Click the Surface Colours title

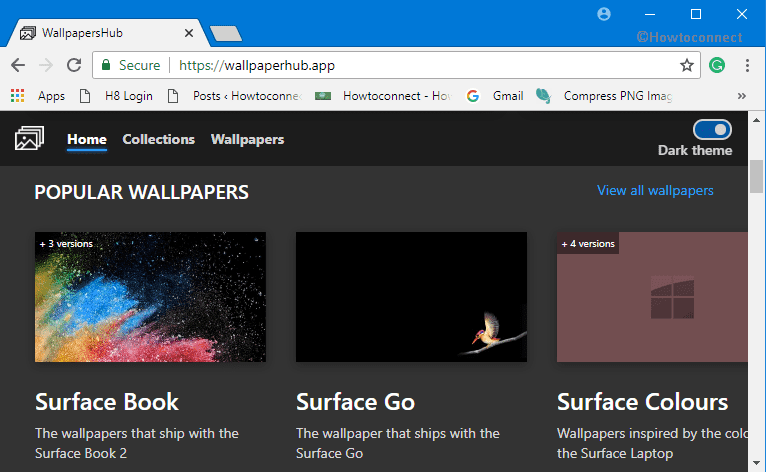[642, 402]
